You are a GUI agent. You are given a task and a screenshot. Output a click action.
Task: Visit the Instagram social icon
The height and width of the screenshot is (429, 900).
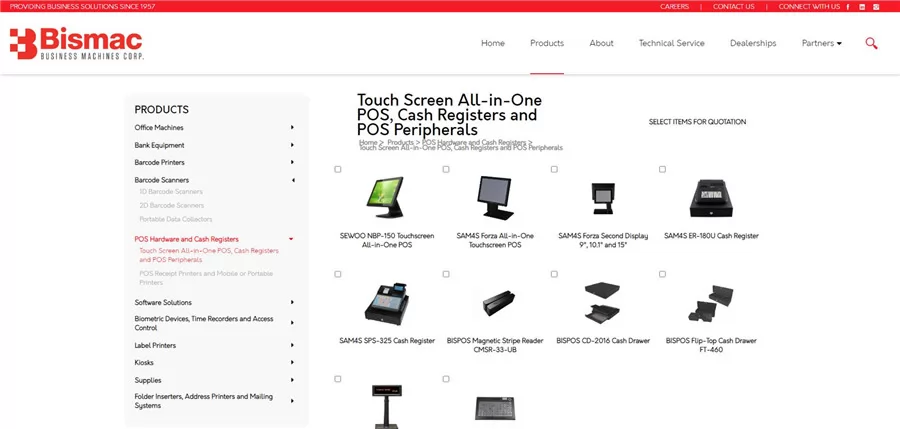(x=876, y=7)
